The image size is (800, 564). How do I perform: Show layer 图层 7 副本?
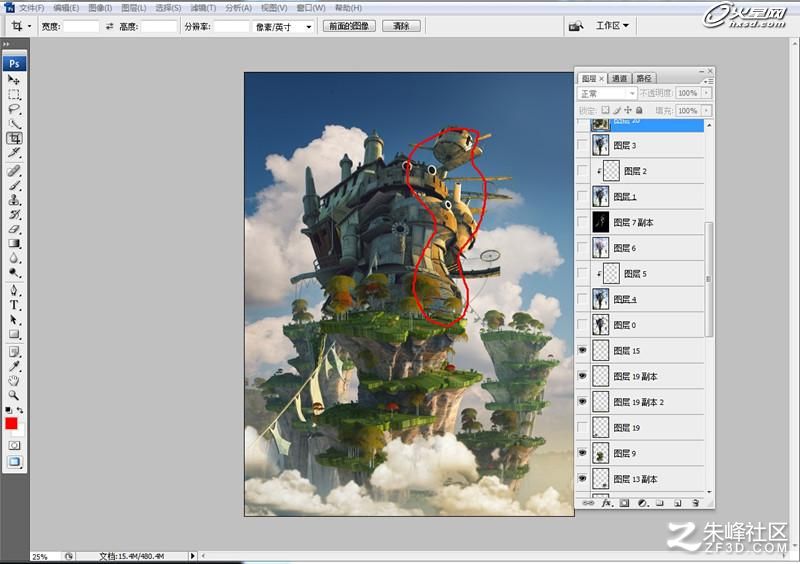582,222
